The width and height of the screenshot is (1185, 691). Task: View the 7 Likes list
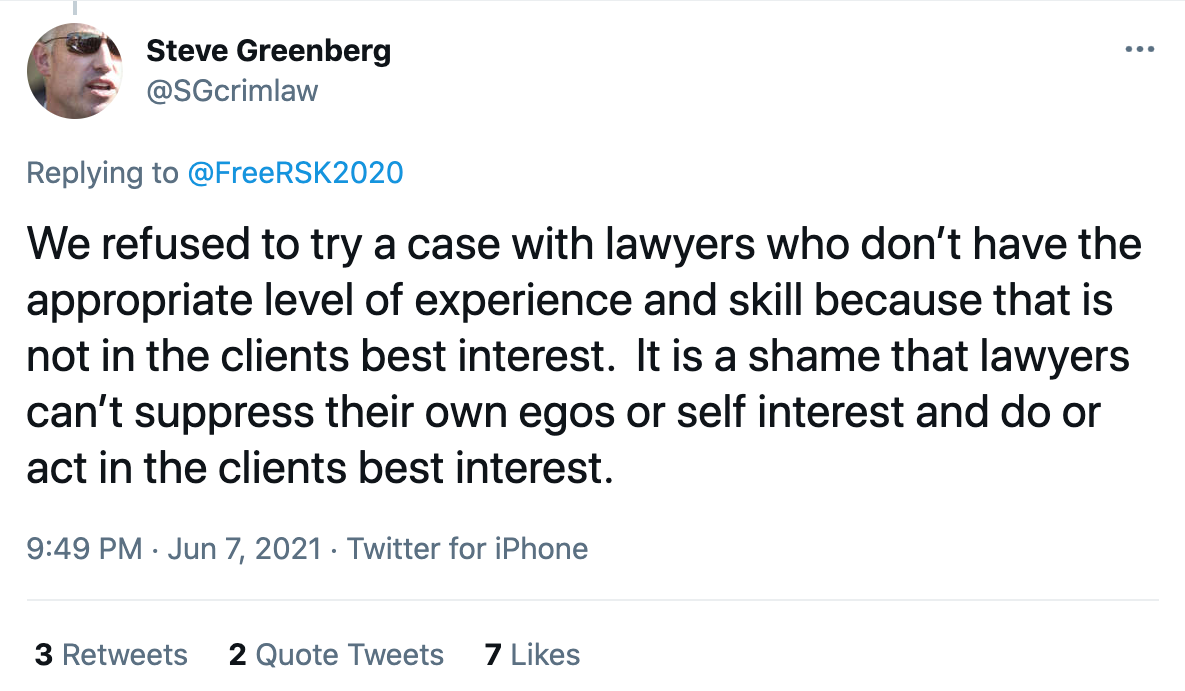coord(532,654)
